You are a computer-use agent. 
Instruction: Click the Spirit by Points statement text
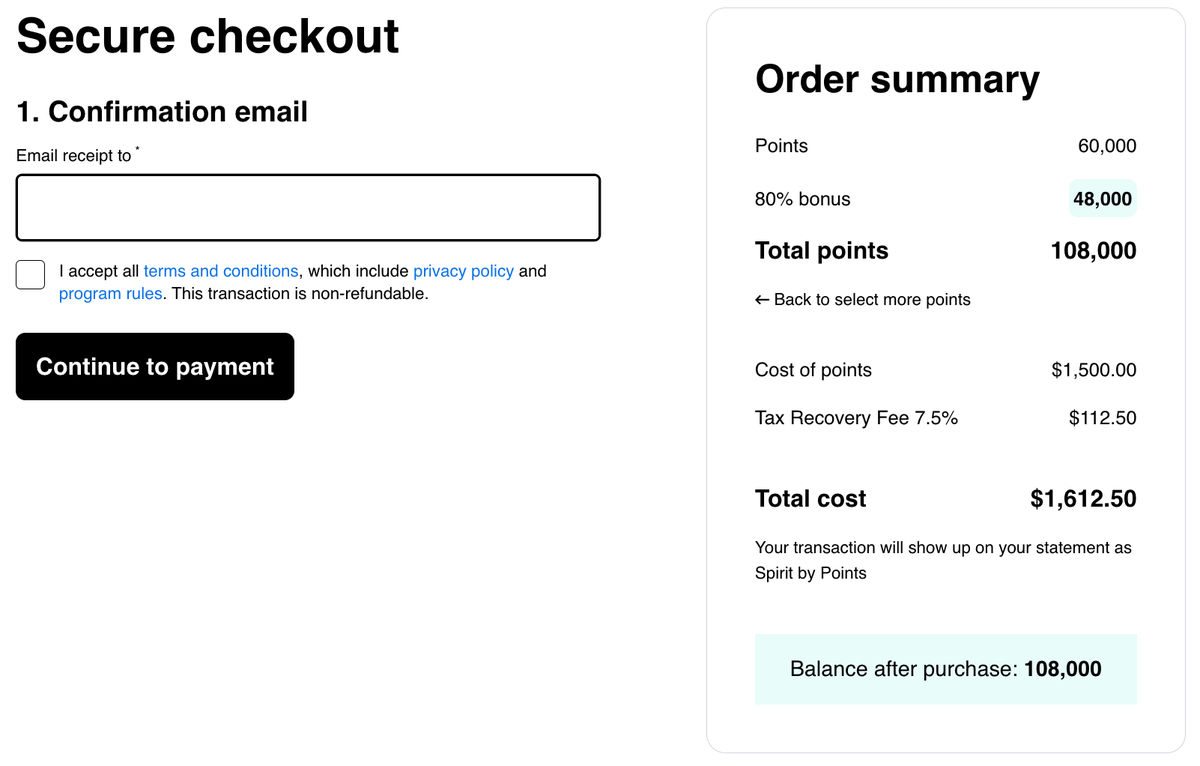click(943, 560)
